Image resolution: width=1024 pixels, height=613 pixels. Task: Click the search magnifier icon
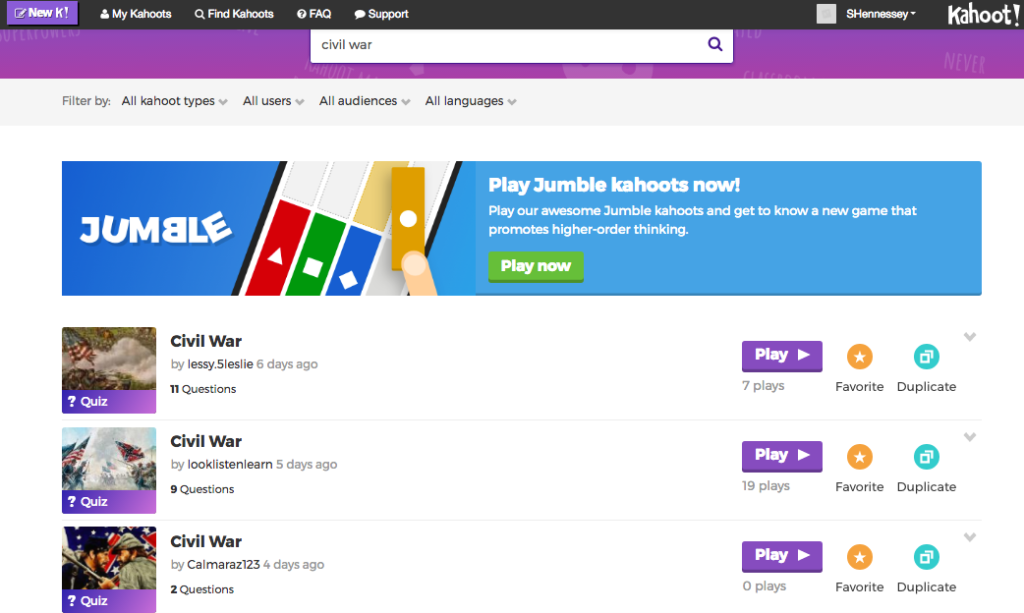point(715,44)
